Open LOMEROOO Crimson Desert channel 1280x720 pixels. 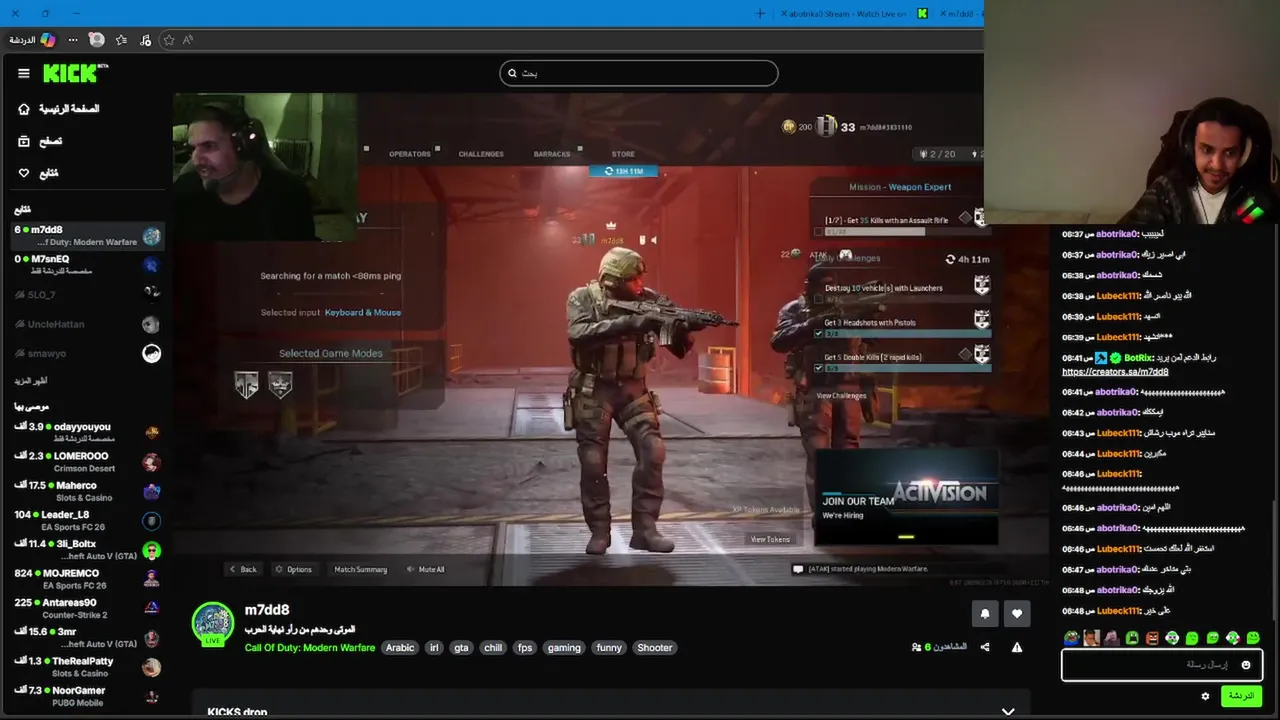(x=87, y=461)
